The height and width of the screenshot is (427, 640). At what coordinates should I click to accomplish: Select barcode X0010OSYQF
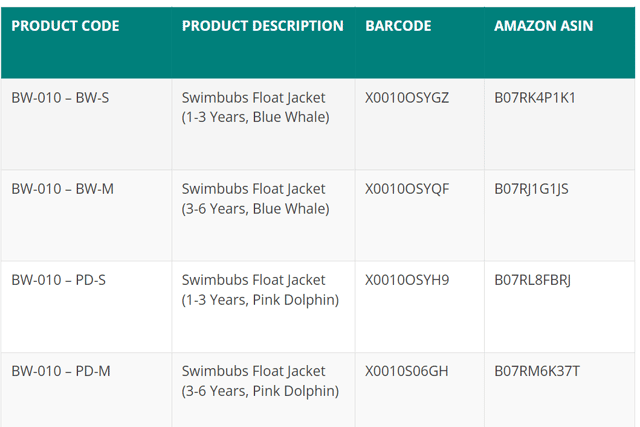pyautogui.click(x=407, y=189)
